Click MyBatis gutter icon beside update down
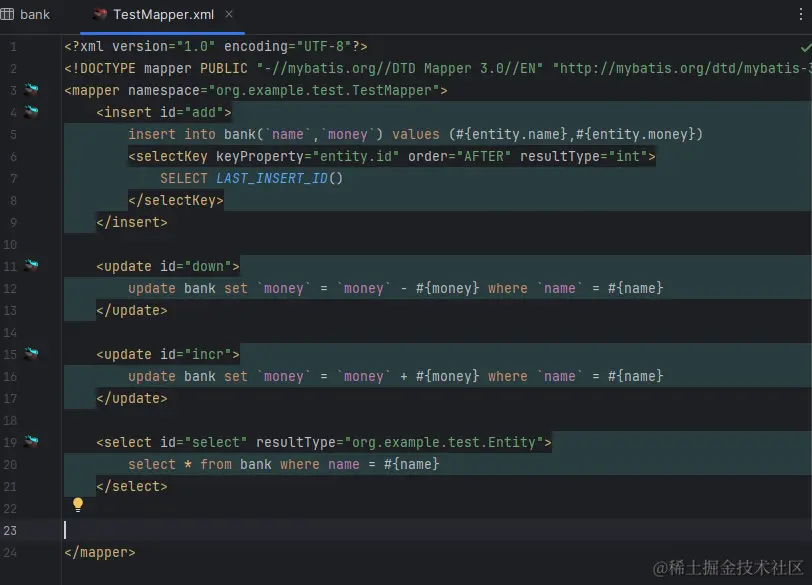 (31, 266)
